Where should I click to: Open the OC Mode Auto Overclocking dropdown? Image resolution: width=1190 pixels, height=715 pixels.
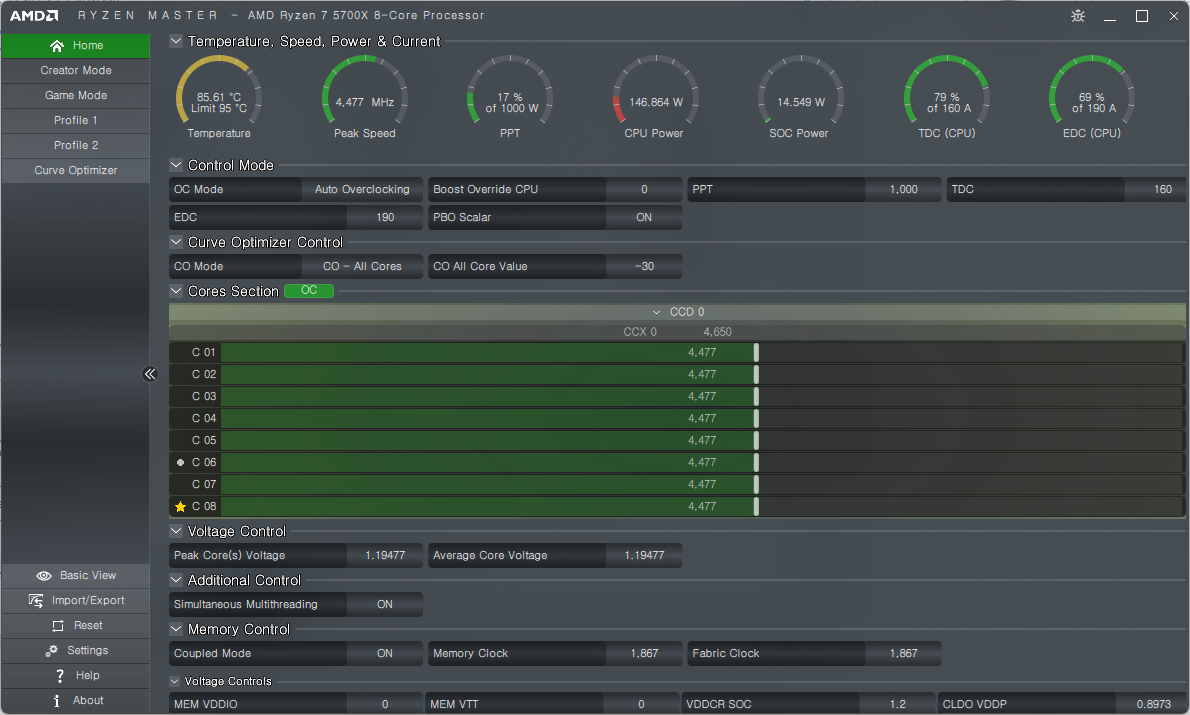362,189
